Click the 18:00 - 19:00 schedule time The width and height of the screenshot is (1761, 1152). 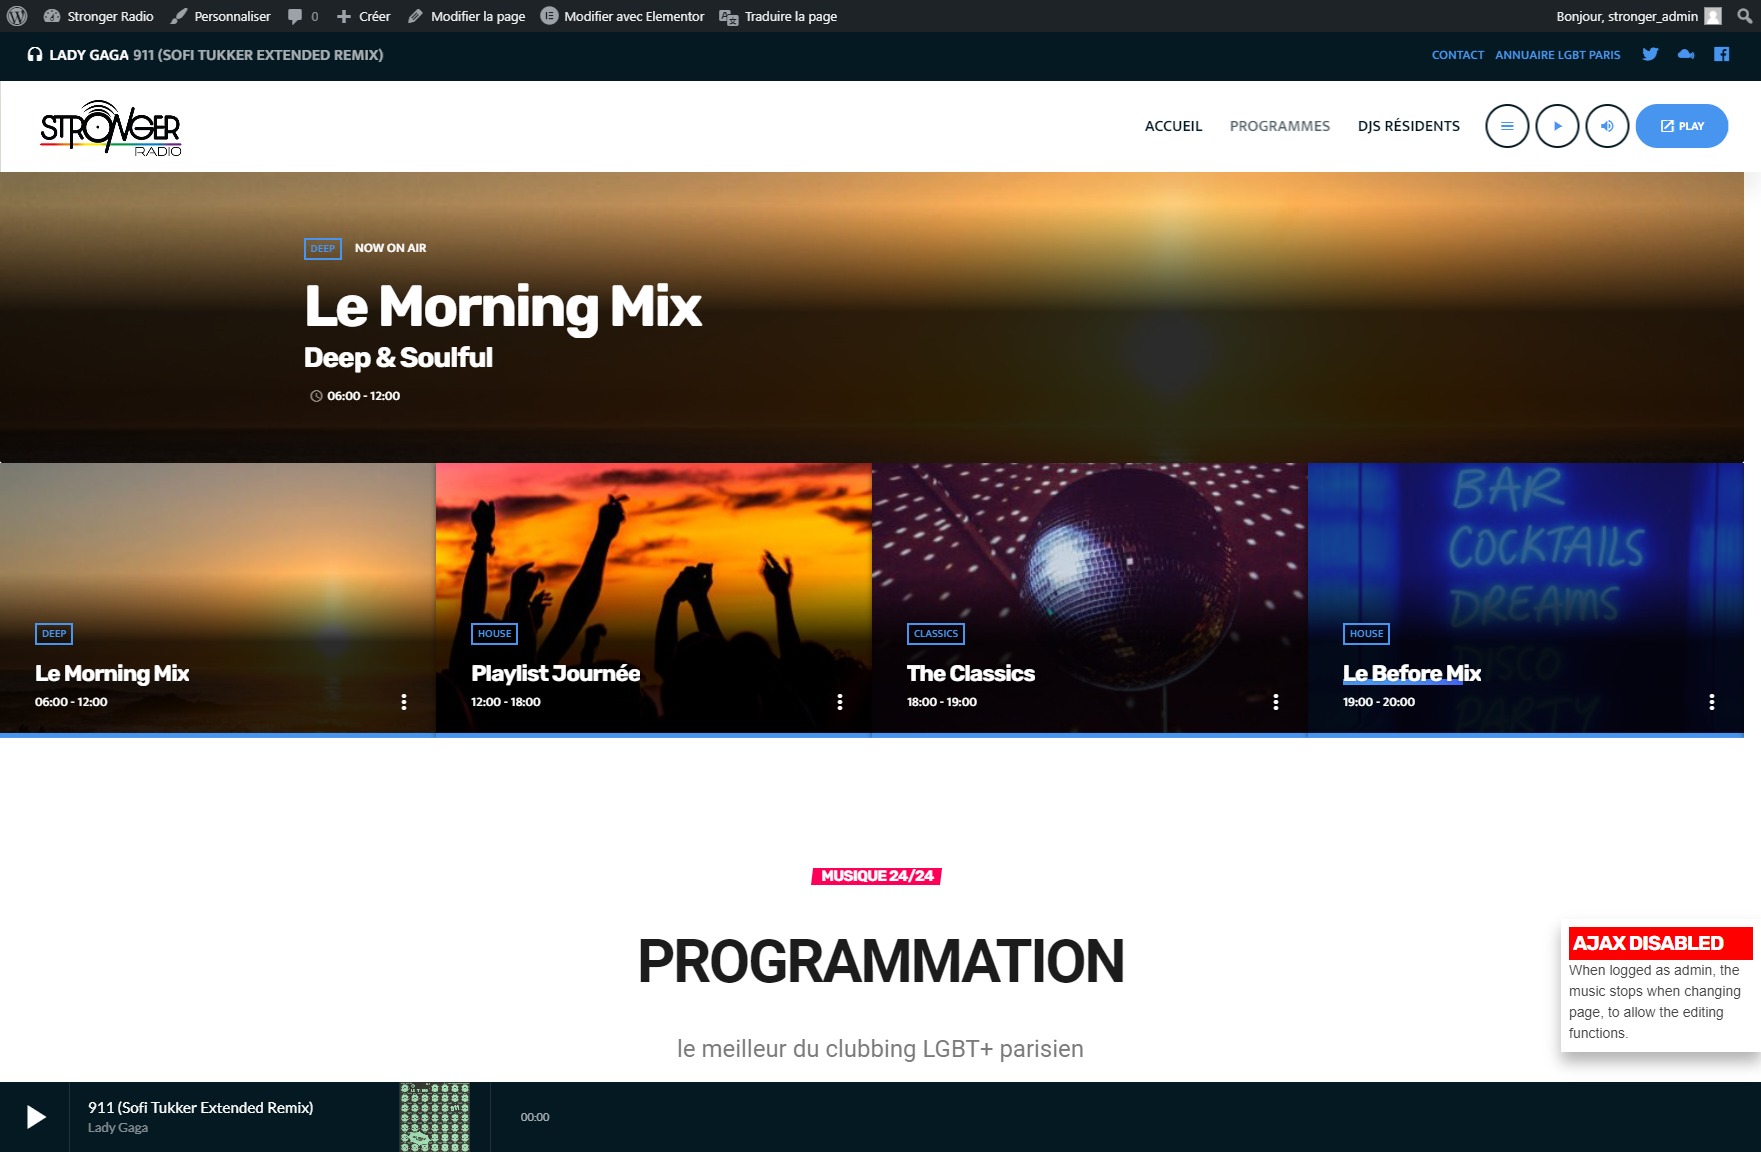(x=941, y=702)
